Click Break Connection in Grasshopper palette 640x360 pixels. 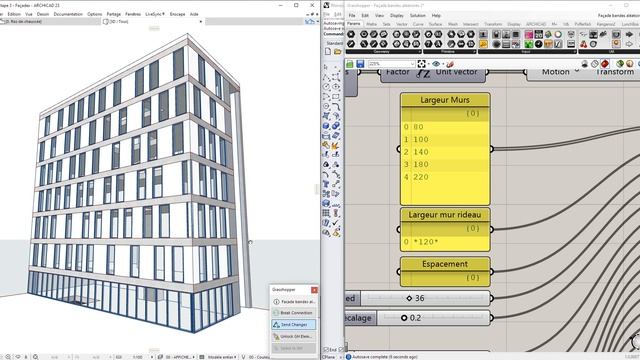tap(293, 313)
